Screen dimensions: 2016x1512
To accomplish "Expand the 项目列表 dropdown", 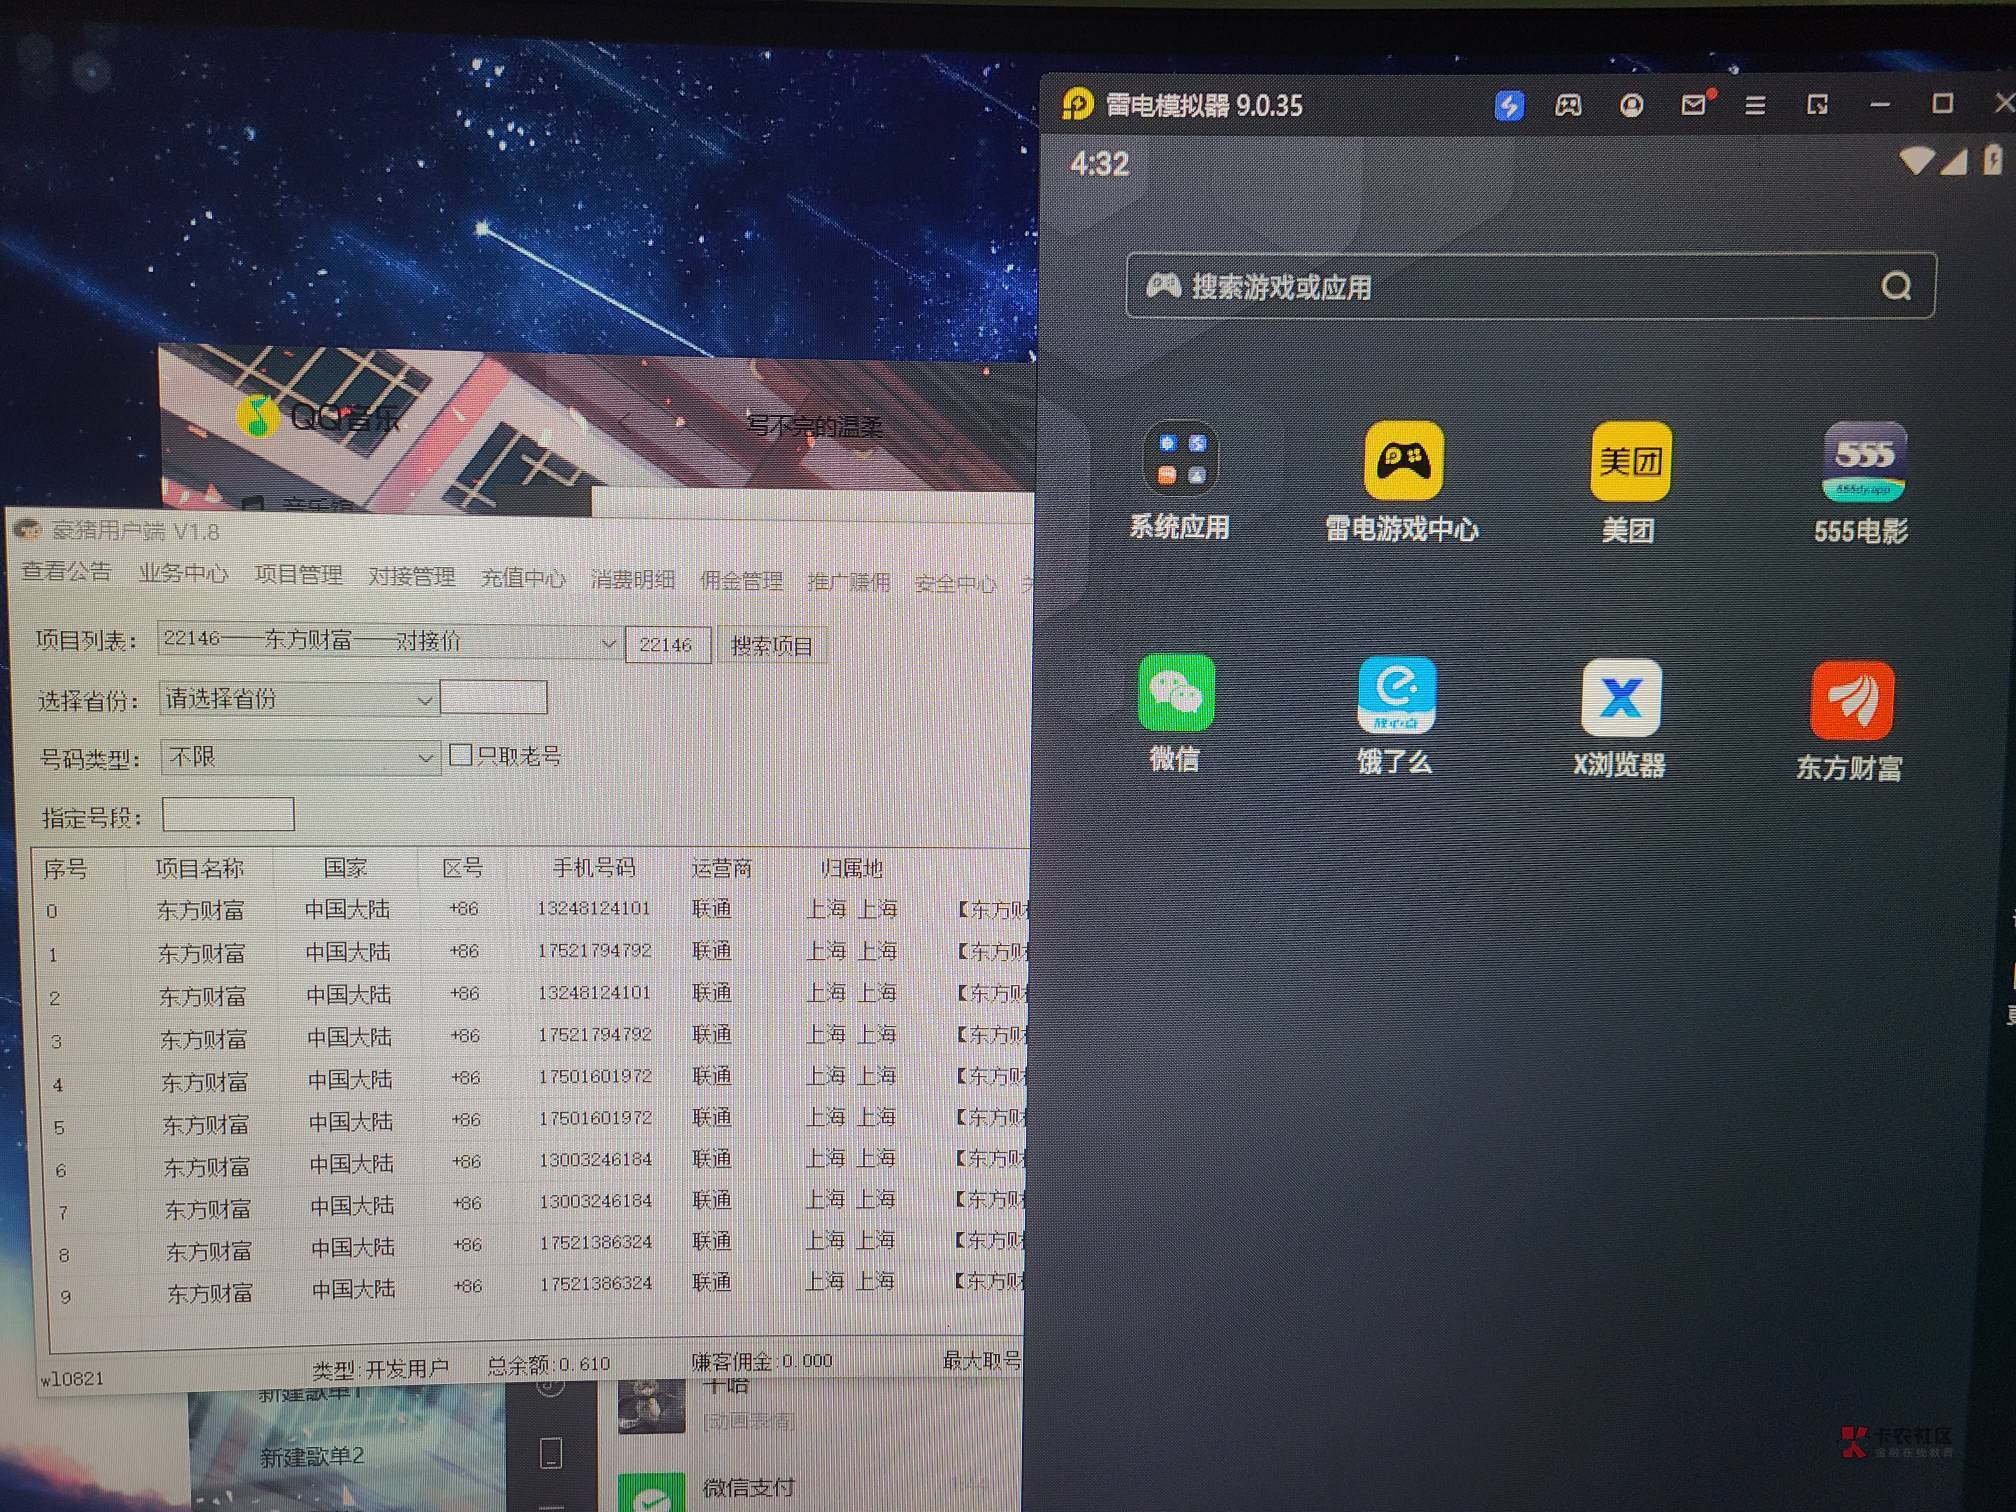I will click(x=607, y=643).
